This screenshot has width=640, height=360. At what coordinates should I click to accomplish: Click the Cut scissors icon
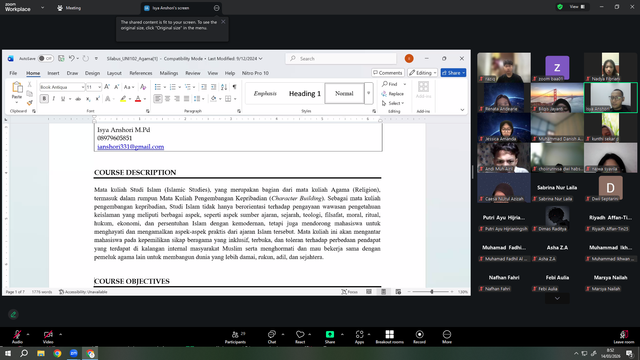click(x=29, y=84)
